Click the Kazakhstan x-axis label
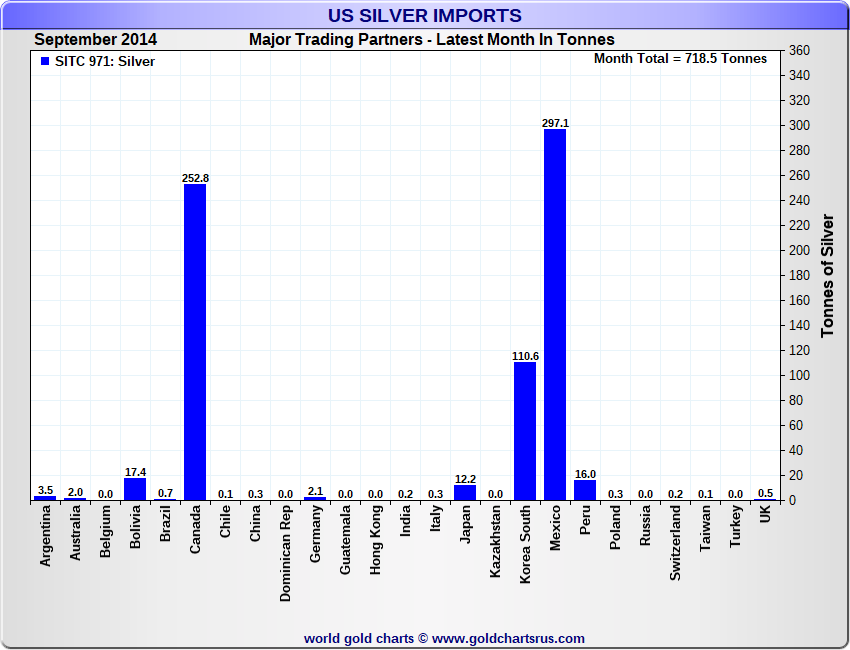Image resolution: width=850 pixels, height=650 pixels. pyautogui.click(x=495, y=542)
